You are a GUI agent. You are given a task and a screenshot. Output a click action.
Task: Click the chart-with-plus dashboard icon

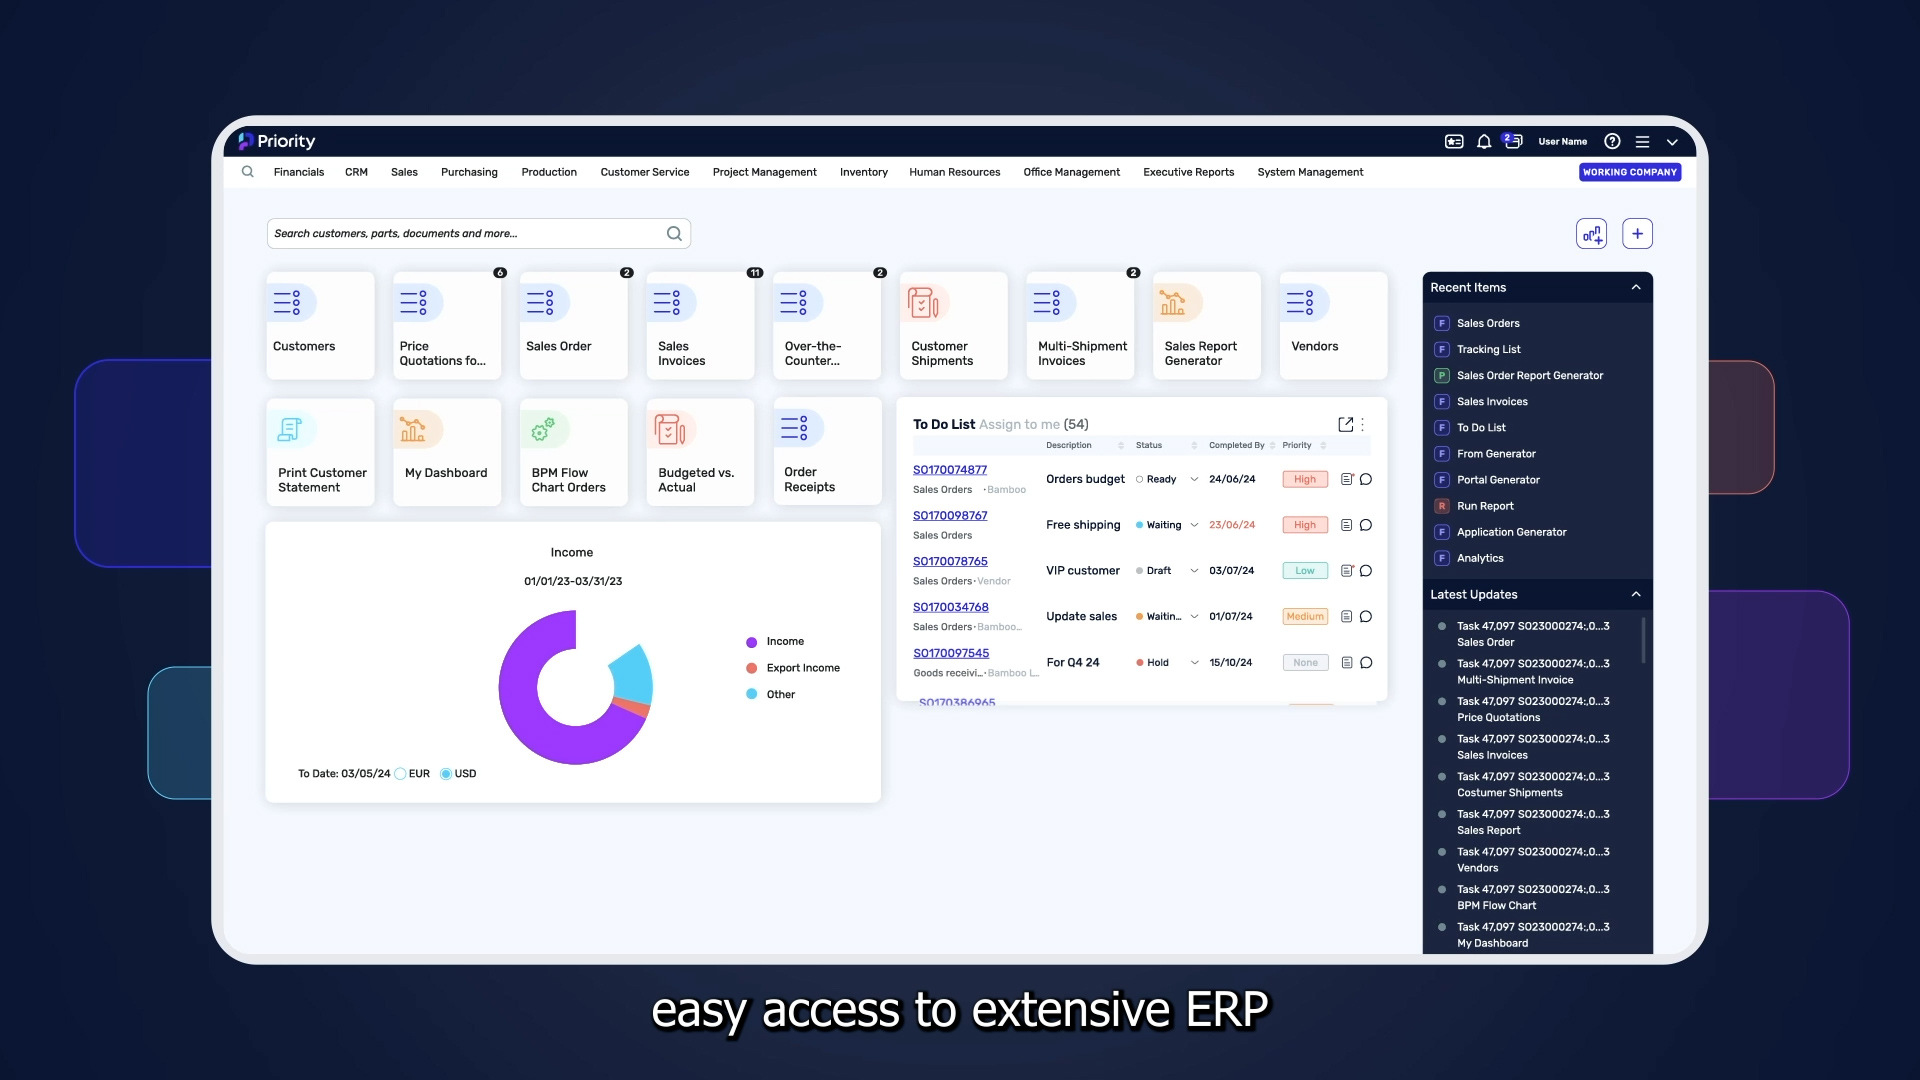(1592, 233)
